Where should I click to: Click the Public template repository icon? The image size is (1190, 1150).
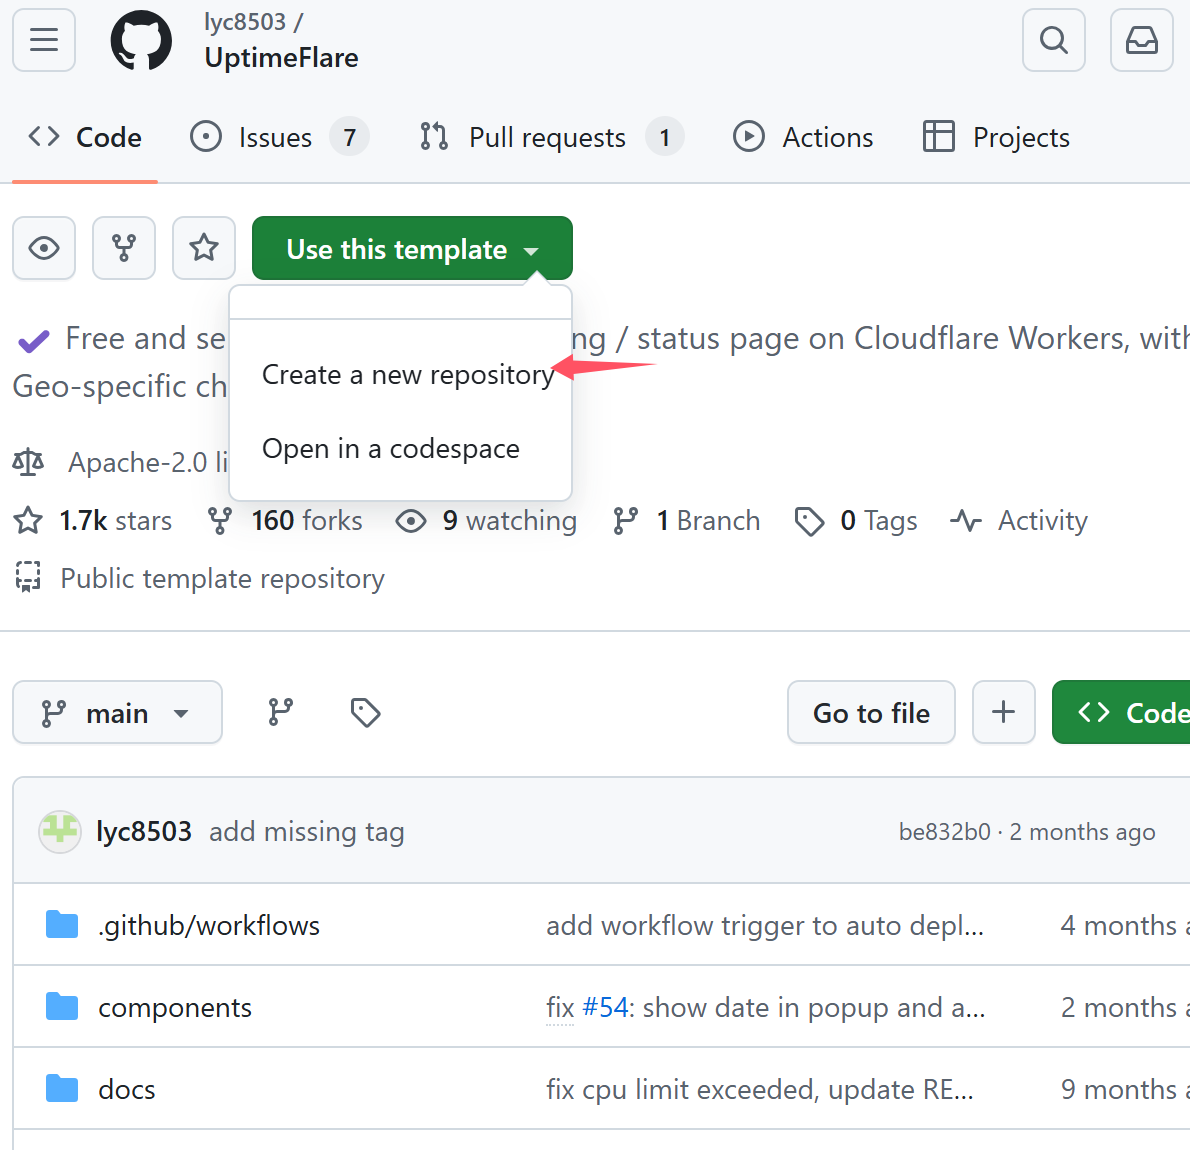click(28, 578)
